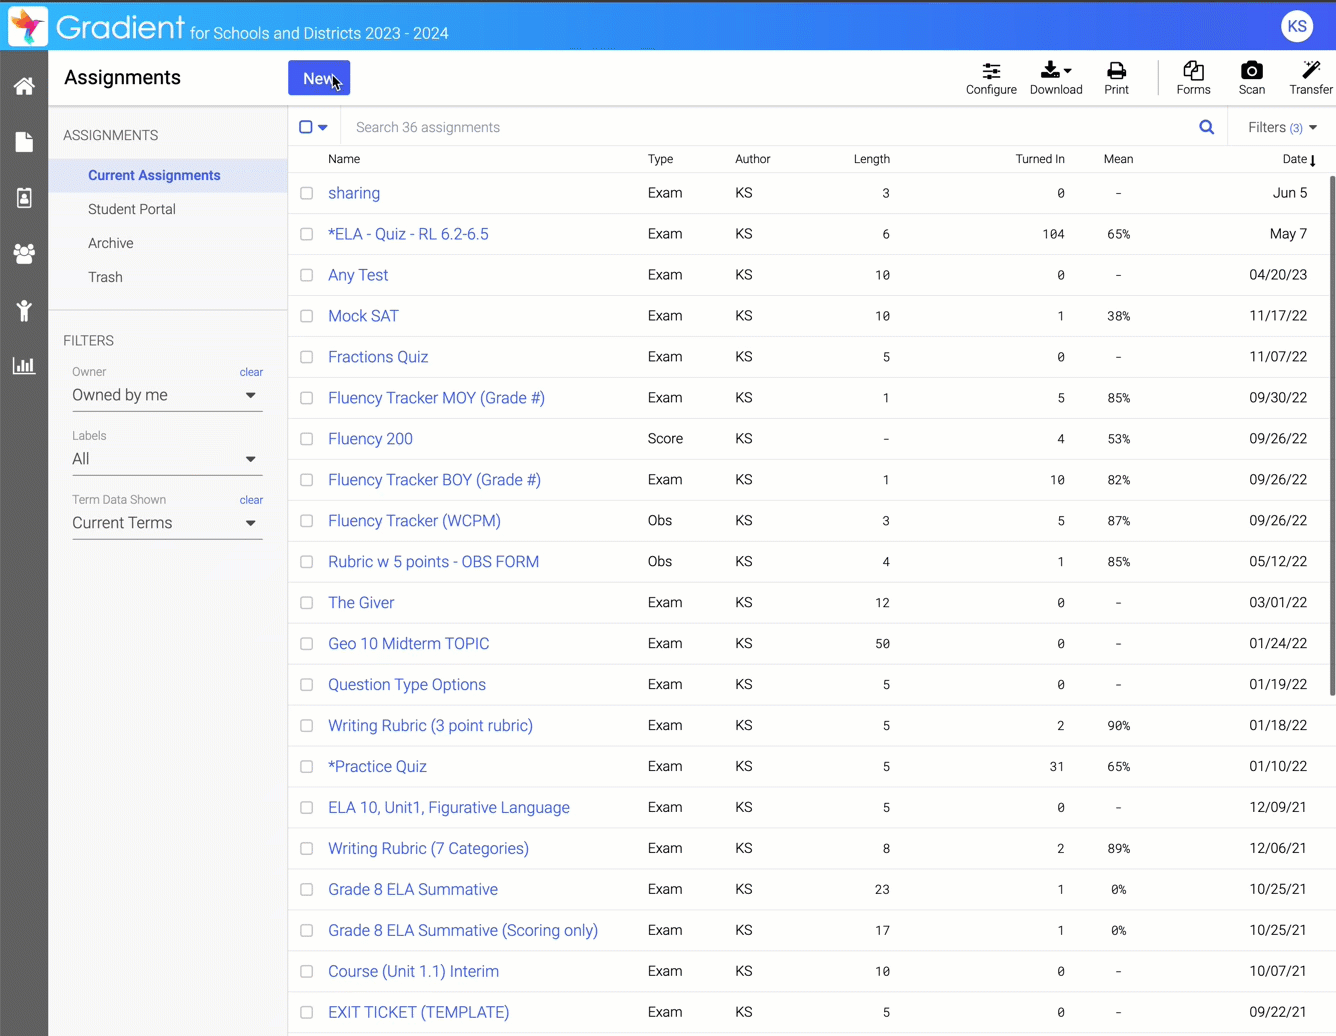Open the document page icon in sidebar

tap(24, 142)
